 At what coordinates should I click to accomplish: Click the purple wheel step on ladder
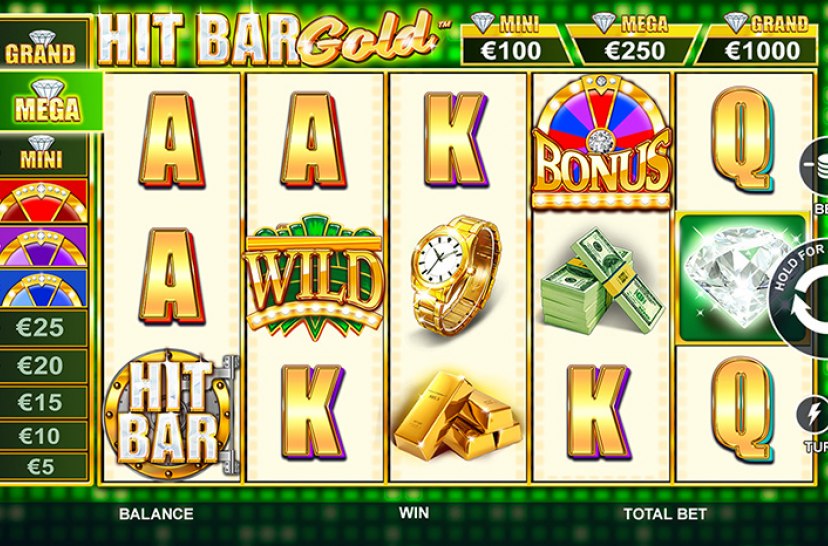(43, 246)
